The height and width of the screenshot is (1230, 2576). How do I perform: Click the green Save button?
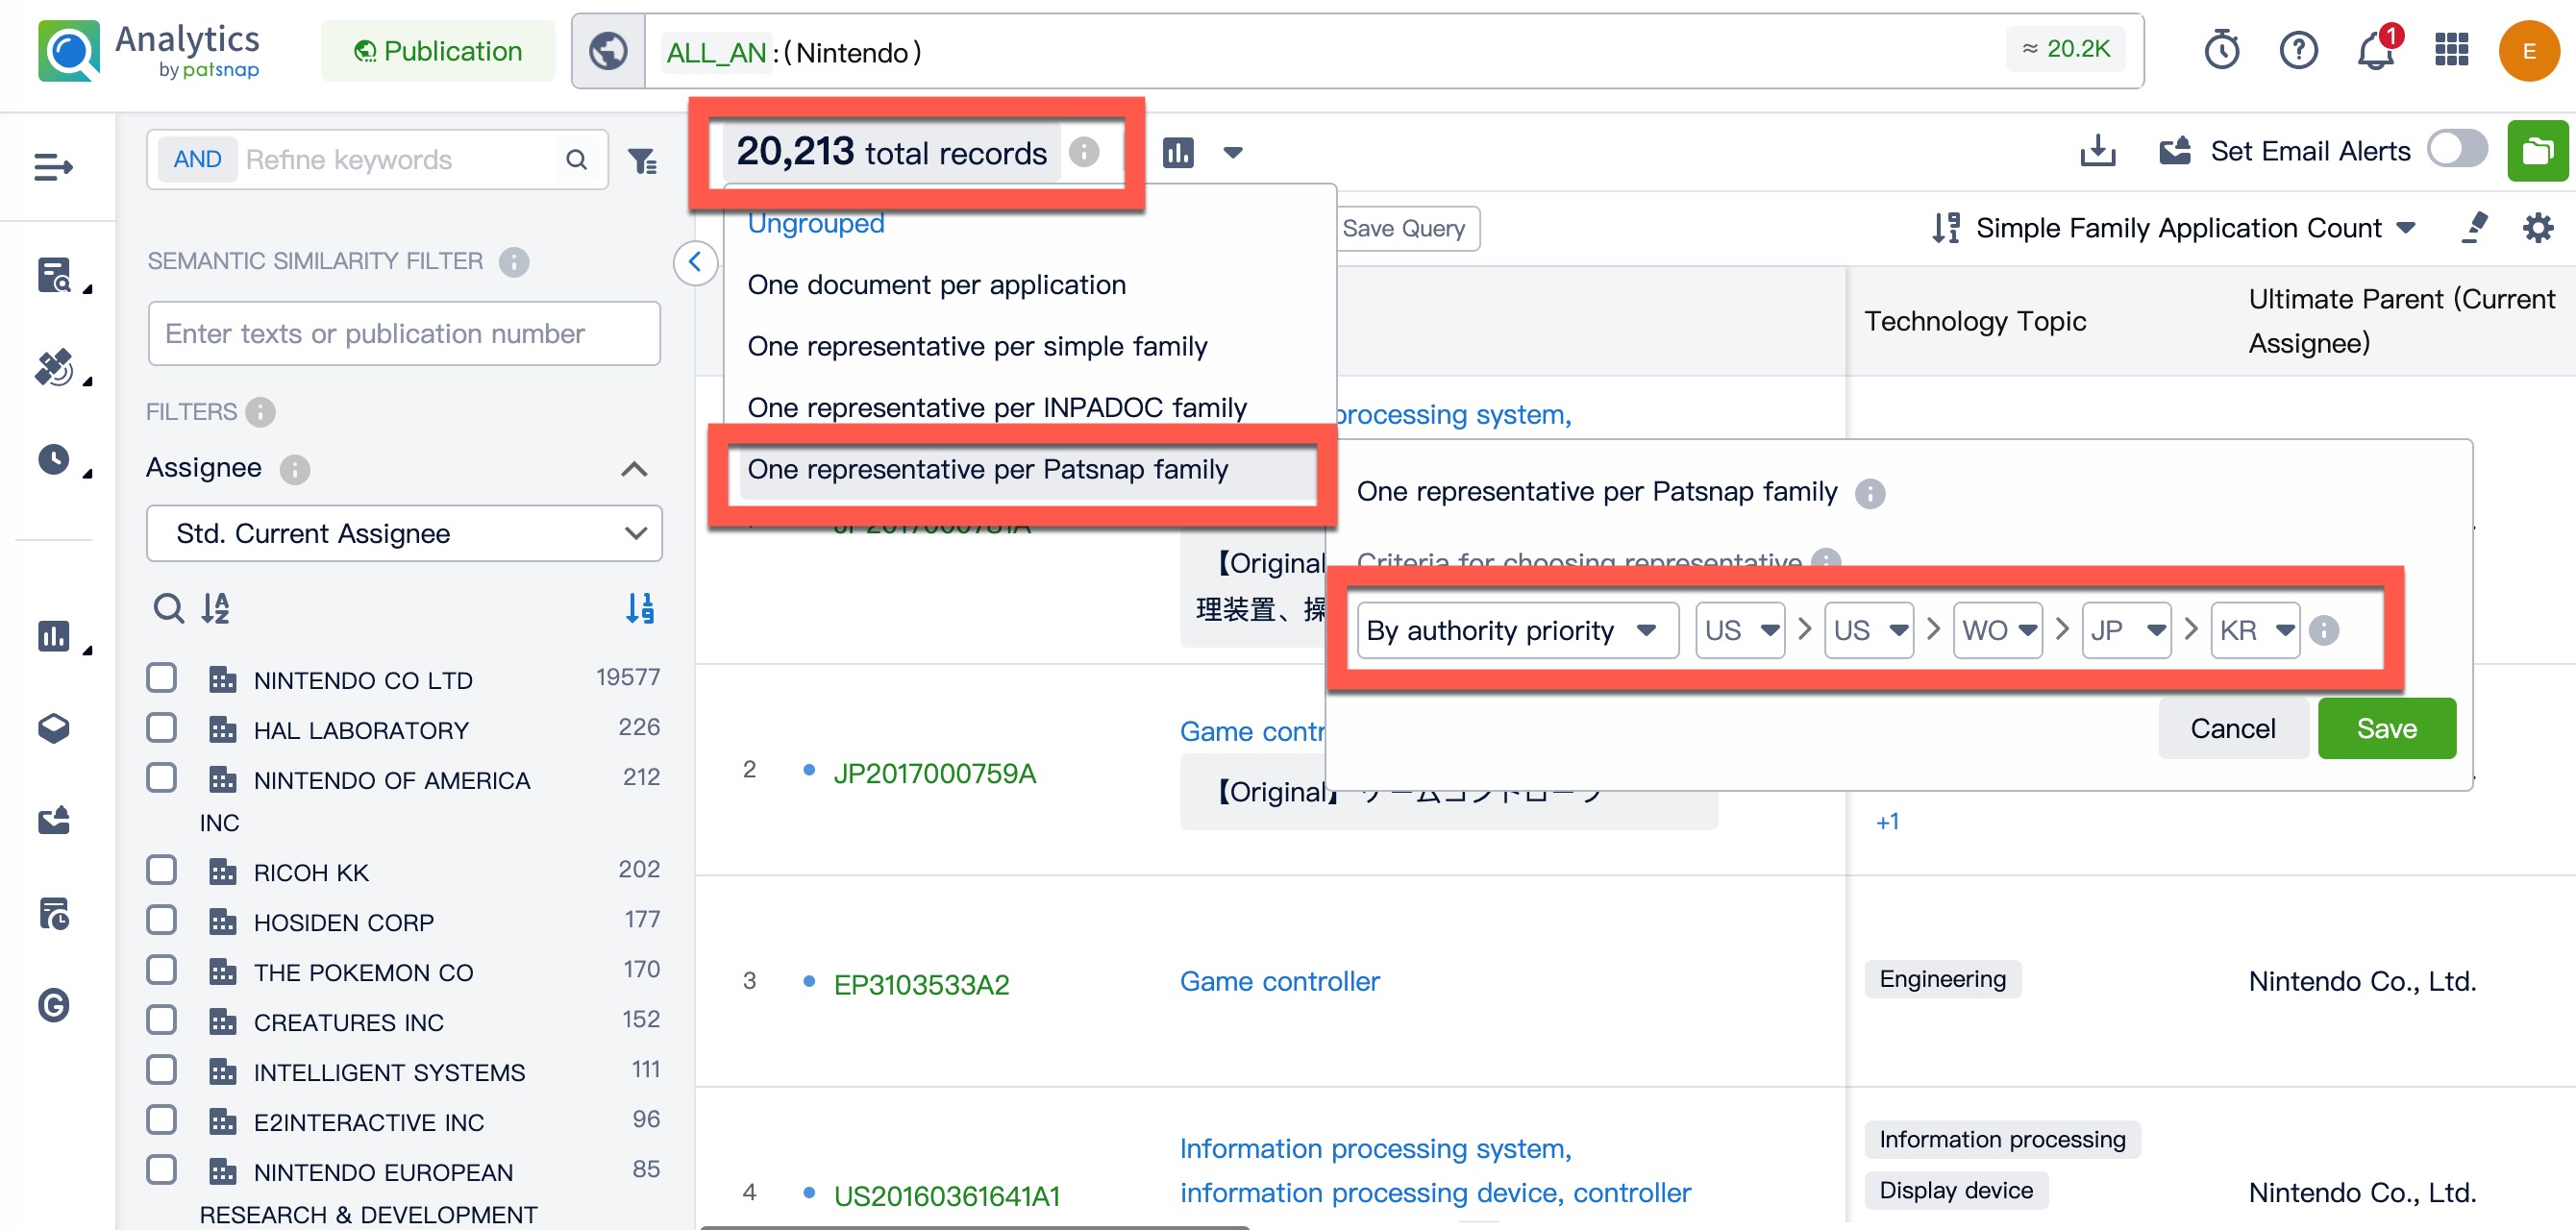point(2385,729)
